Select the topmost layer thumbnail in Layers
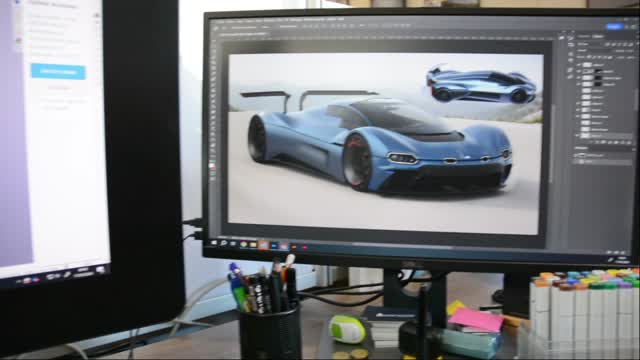 coord(587,65)
